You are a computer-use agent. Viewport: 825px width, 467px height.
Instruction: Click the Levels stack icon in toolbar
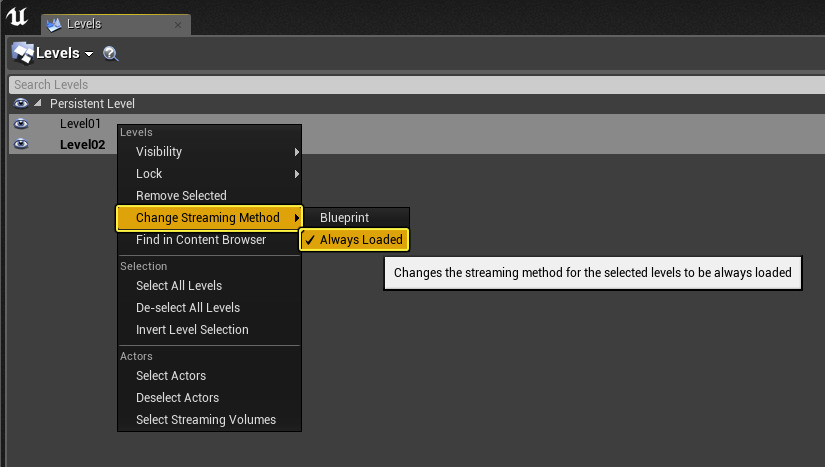point(22,53)
